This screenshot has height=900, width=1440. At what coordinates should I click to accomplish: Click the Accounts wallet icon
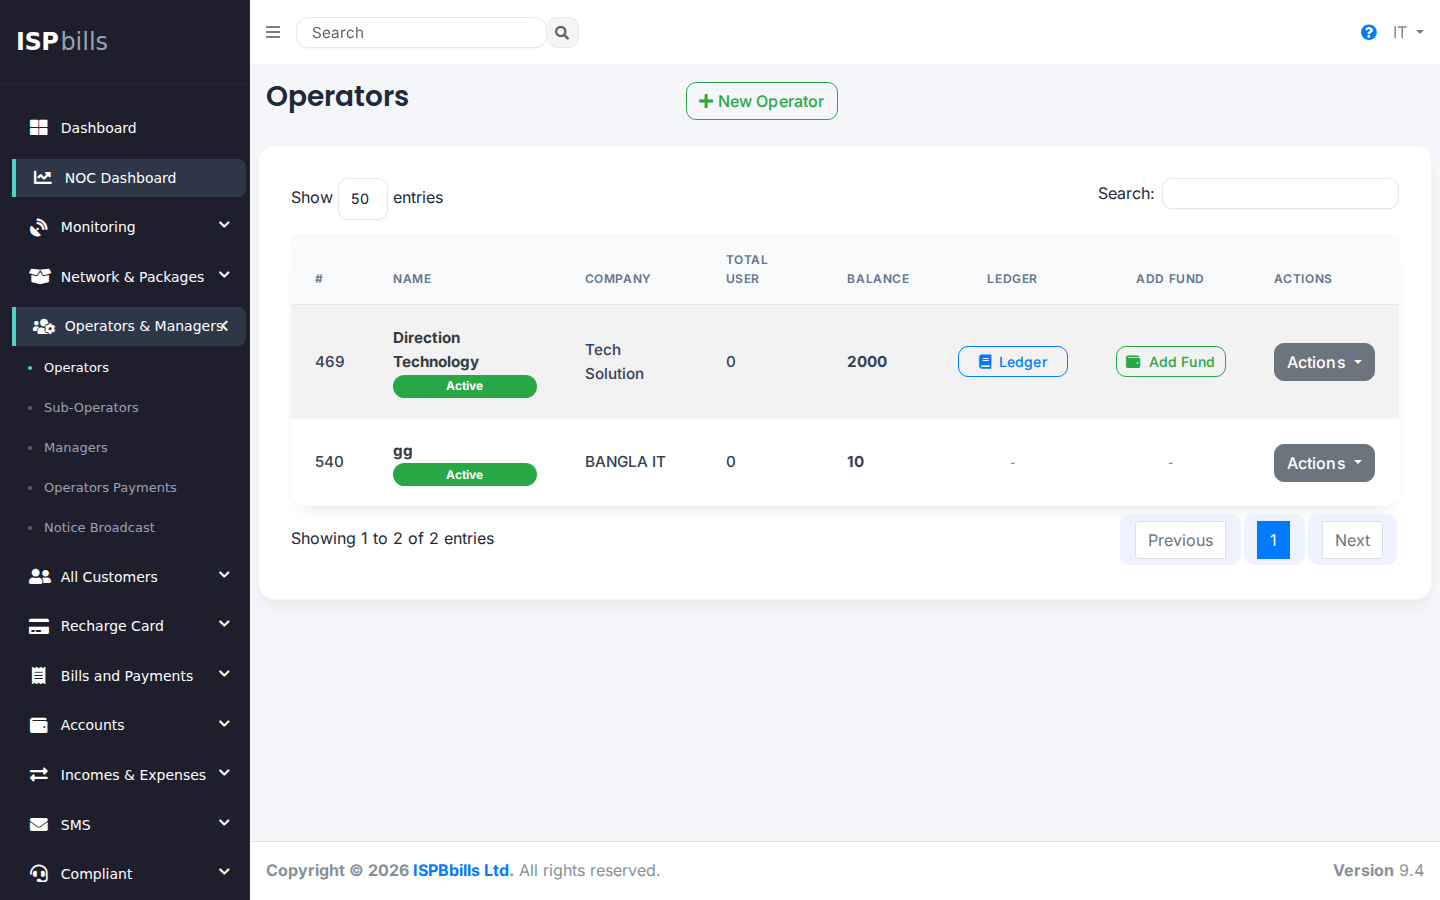(39, 725)
